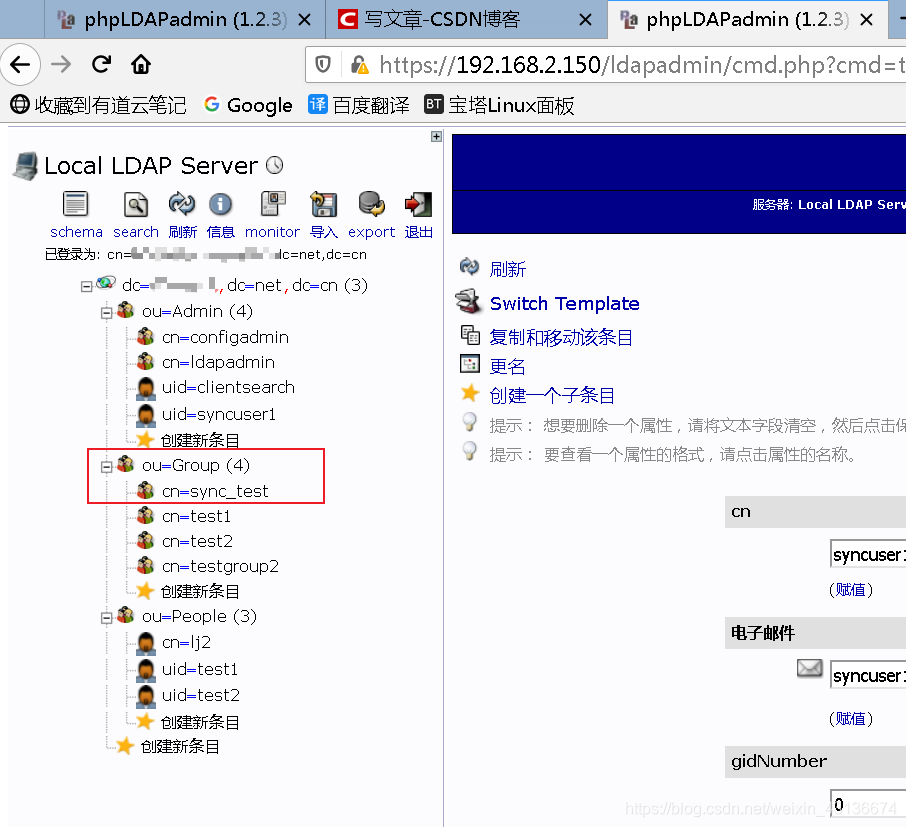The image size is (906, 827).
Task: Click the 赋值 link under 电子邮件 field
Action: point(851,719)
